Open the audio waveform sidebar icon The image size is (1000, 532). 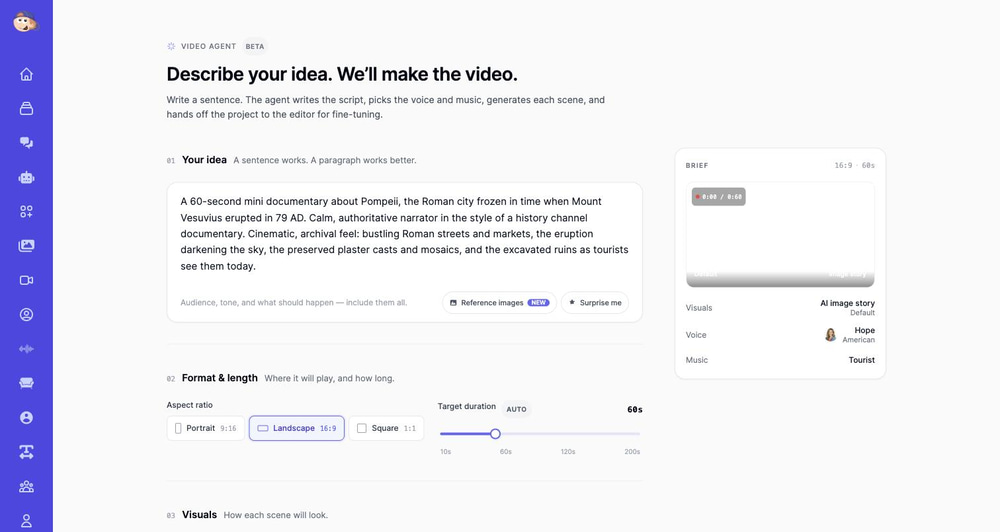pos(26,349)
